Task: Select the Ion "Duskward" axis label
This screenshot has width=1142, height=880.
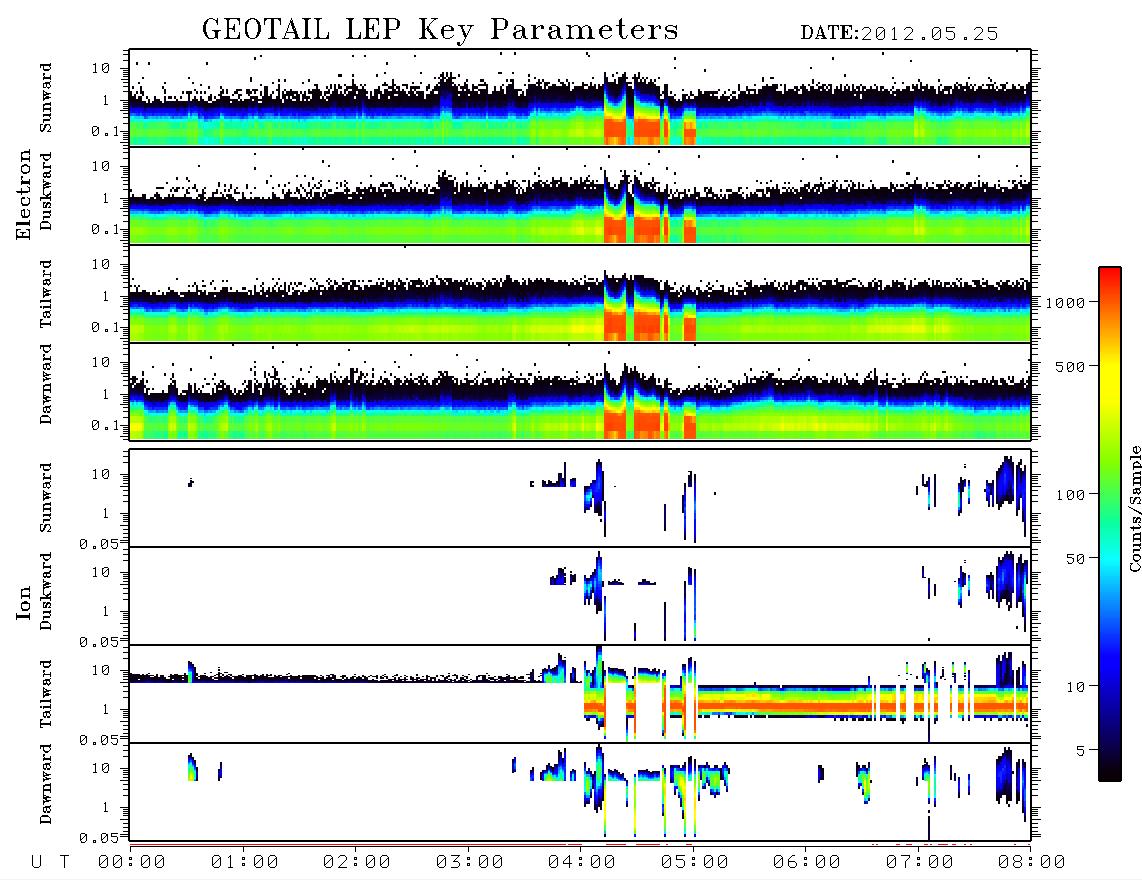Action: coord(45,591)
